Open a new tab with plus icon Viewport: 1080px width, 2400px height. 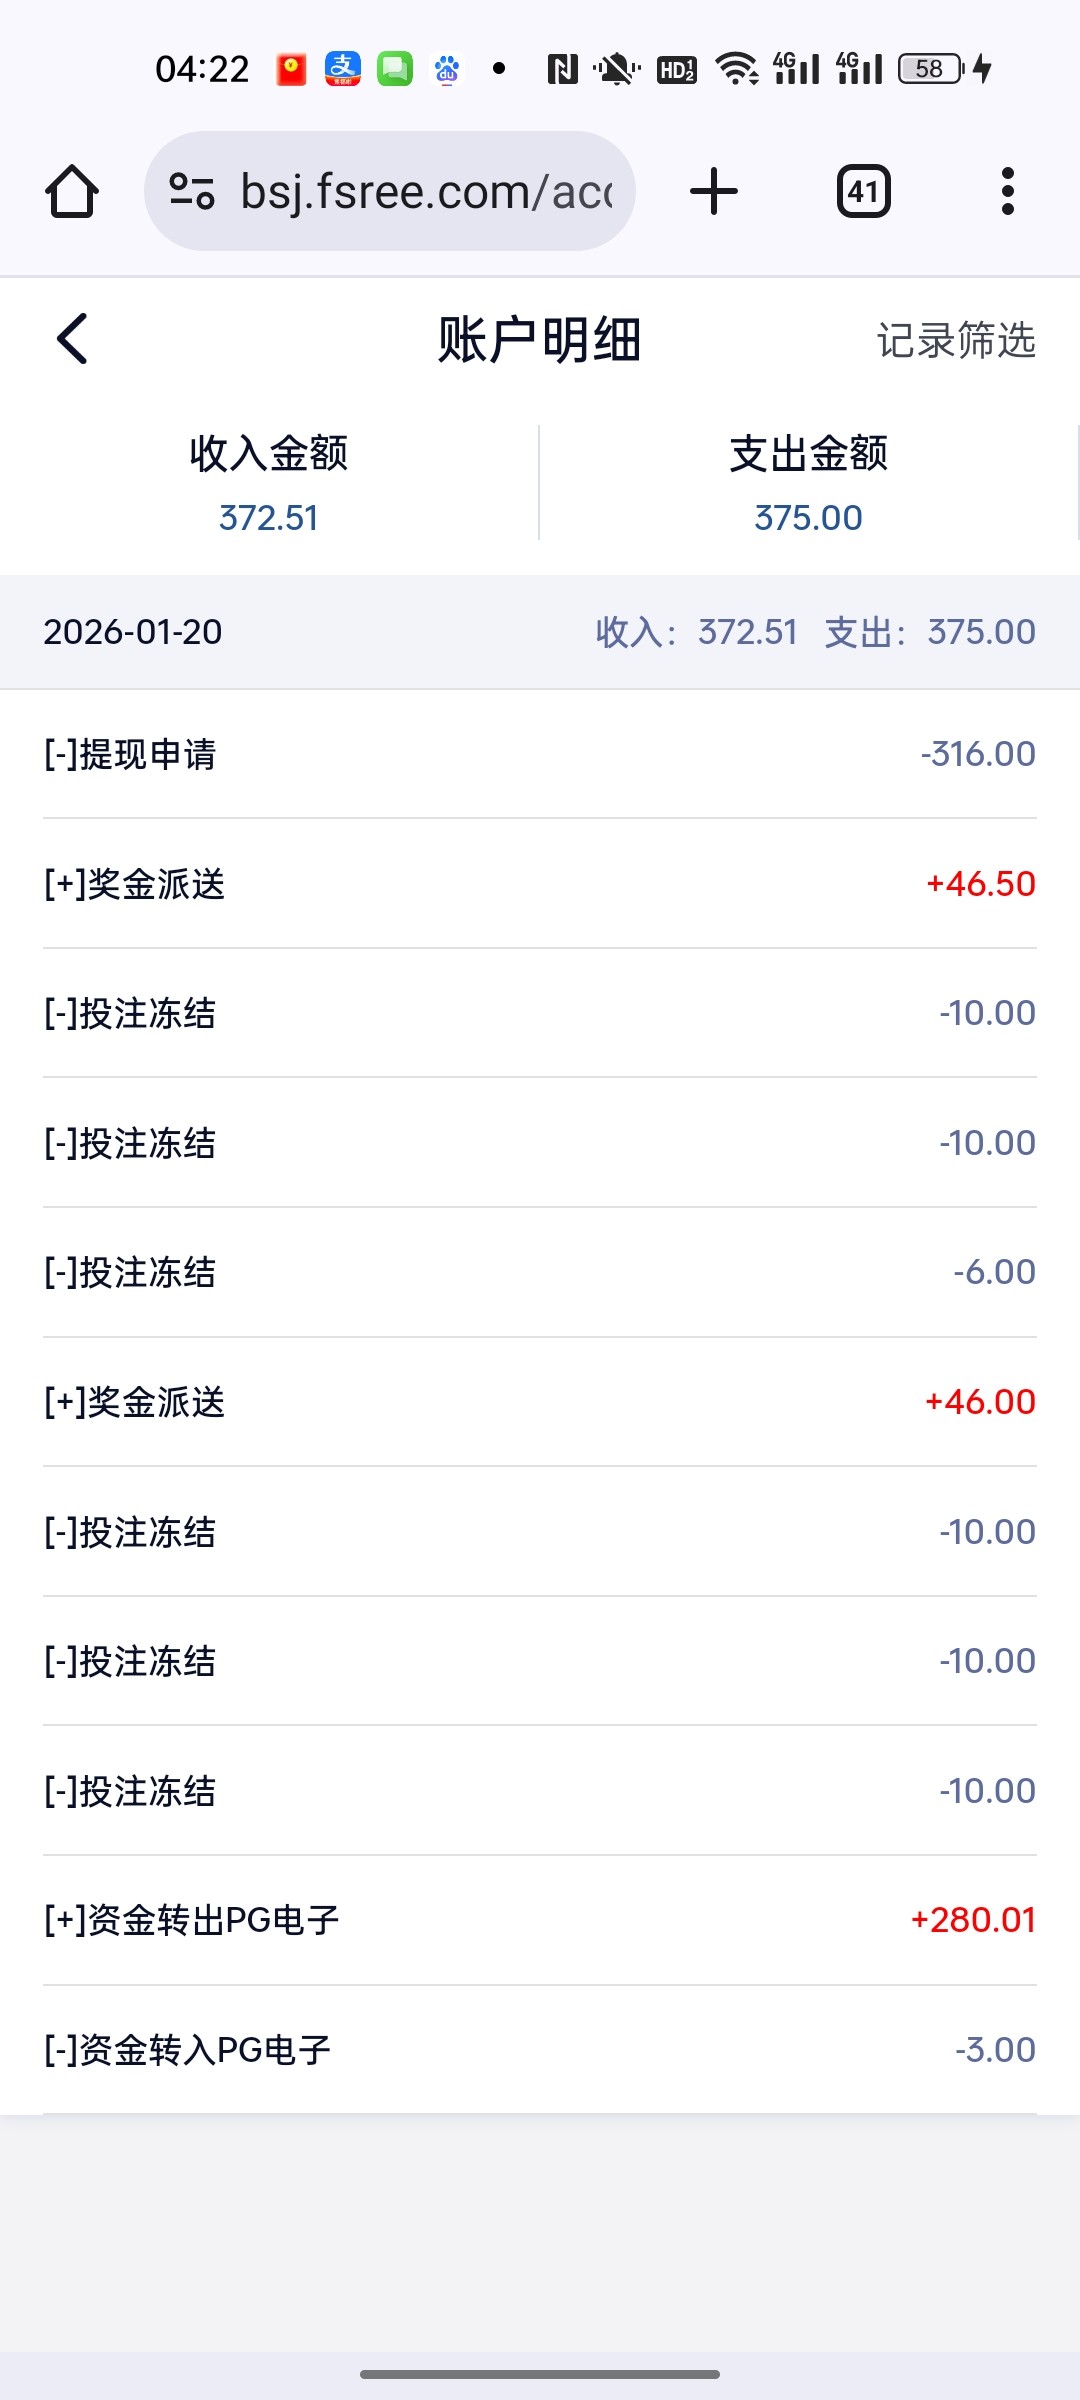[x=714, y=191]
